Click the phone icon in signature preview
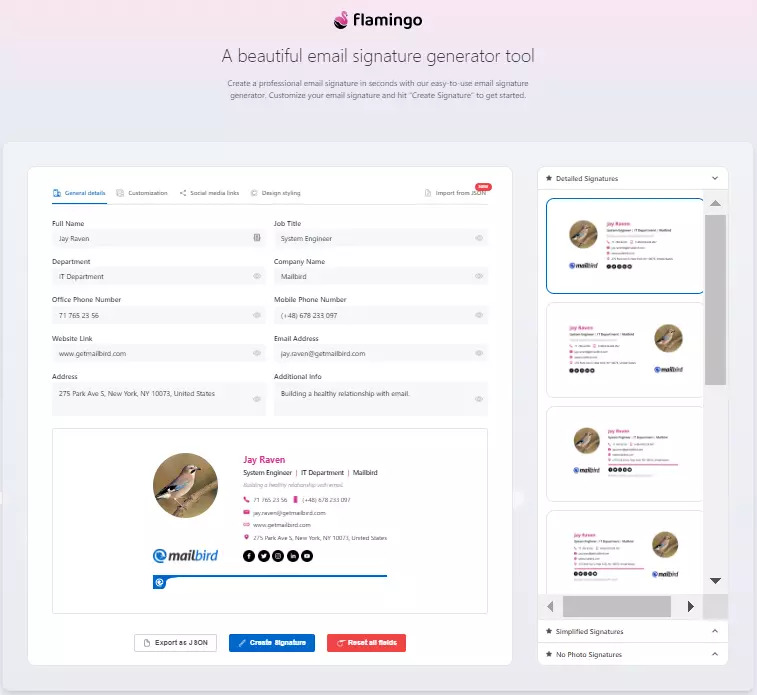 (x=246, y=500)
